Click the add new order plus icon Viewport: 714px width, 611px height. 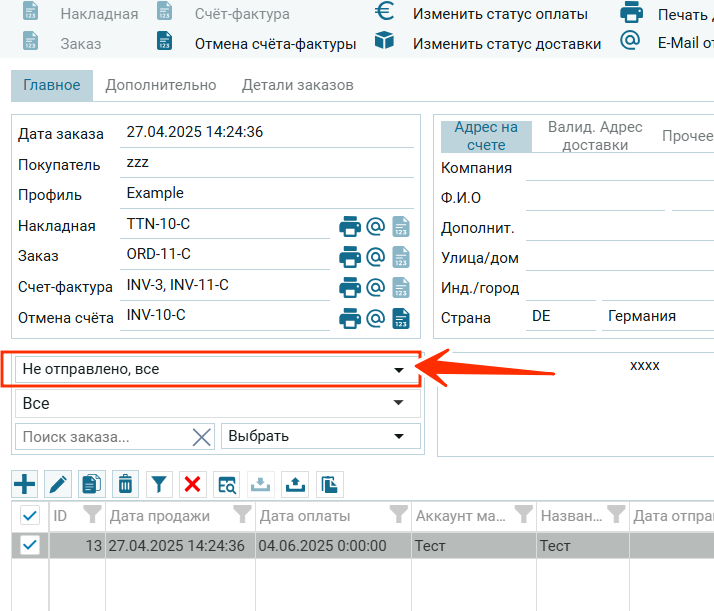[25, 485]
